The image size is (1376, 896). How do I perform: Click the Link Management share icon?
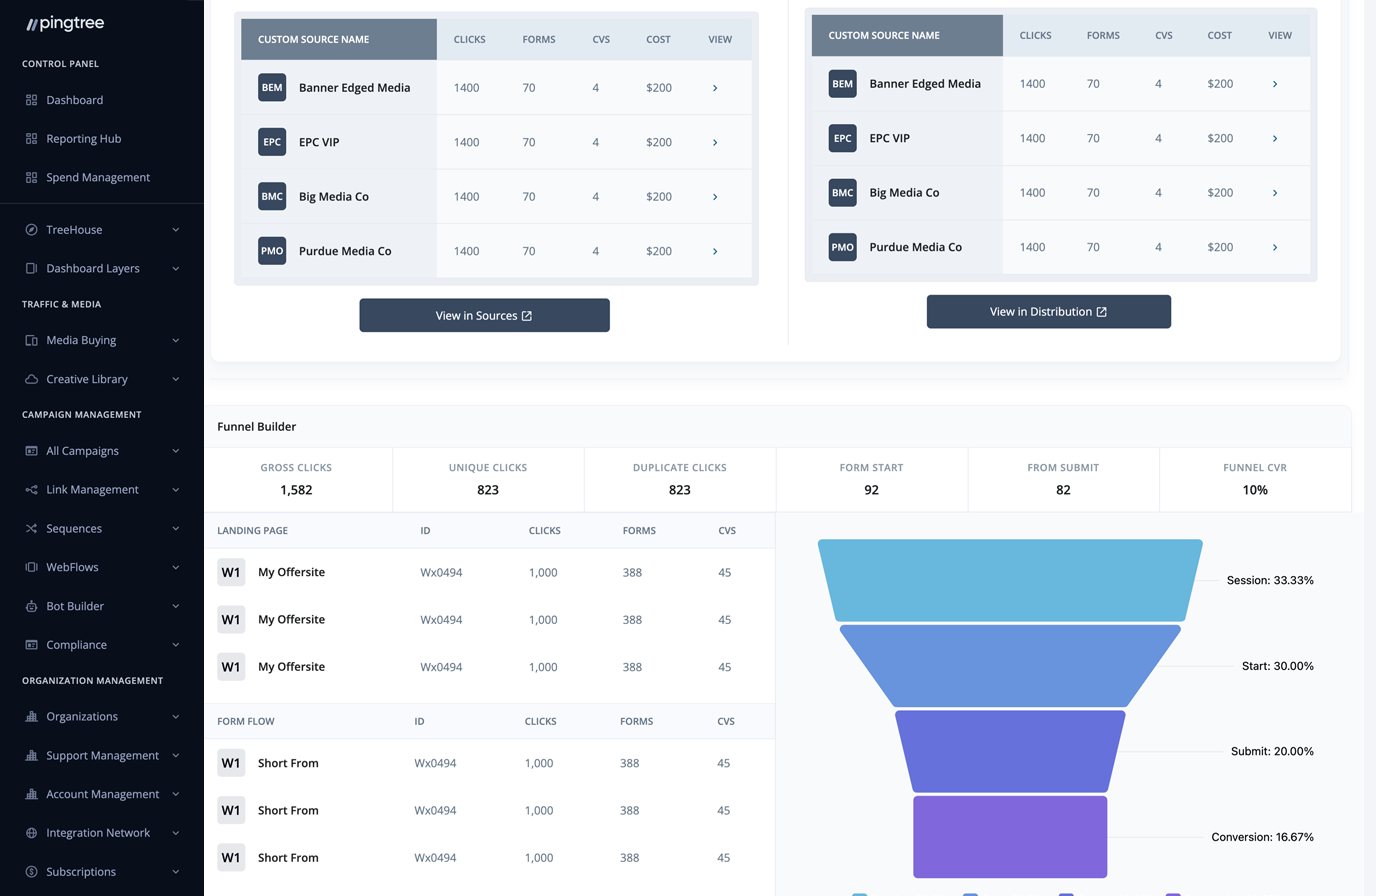pos(31,490)
